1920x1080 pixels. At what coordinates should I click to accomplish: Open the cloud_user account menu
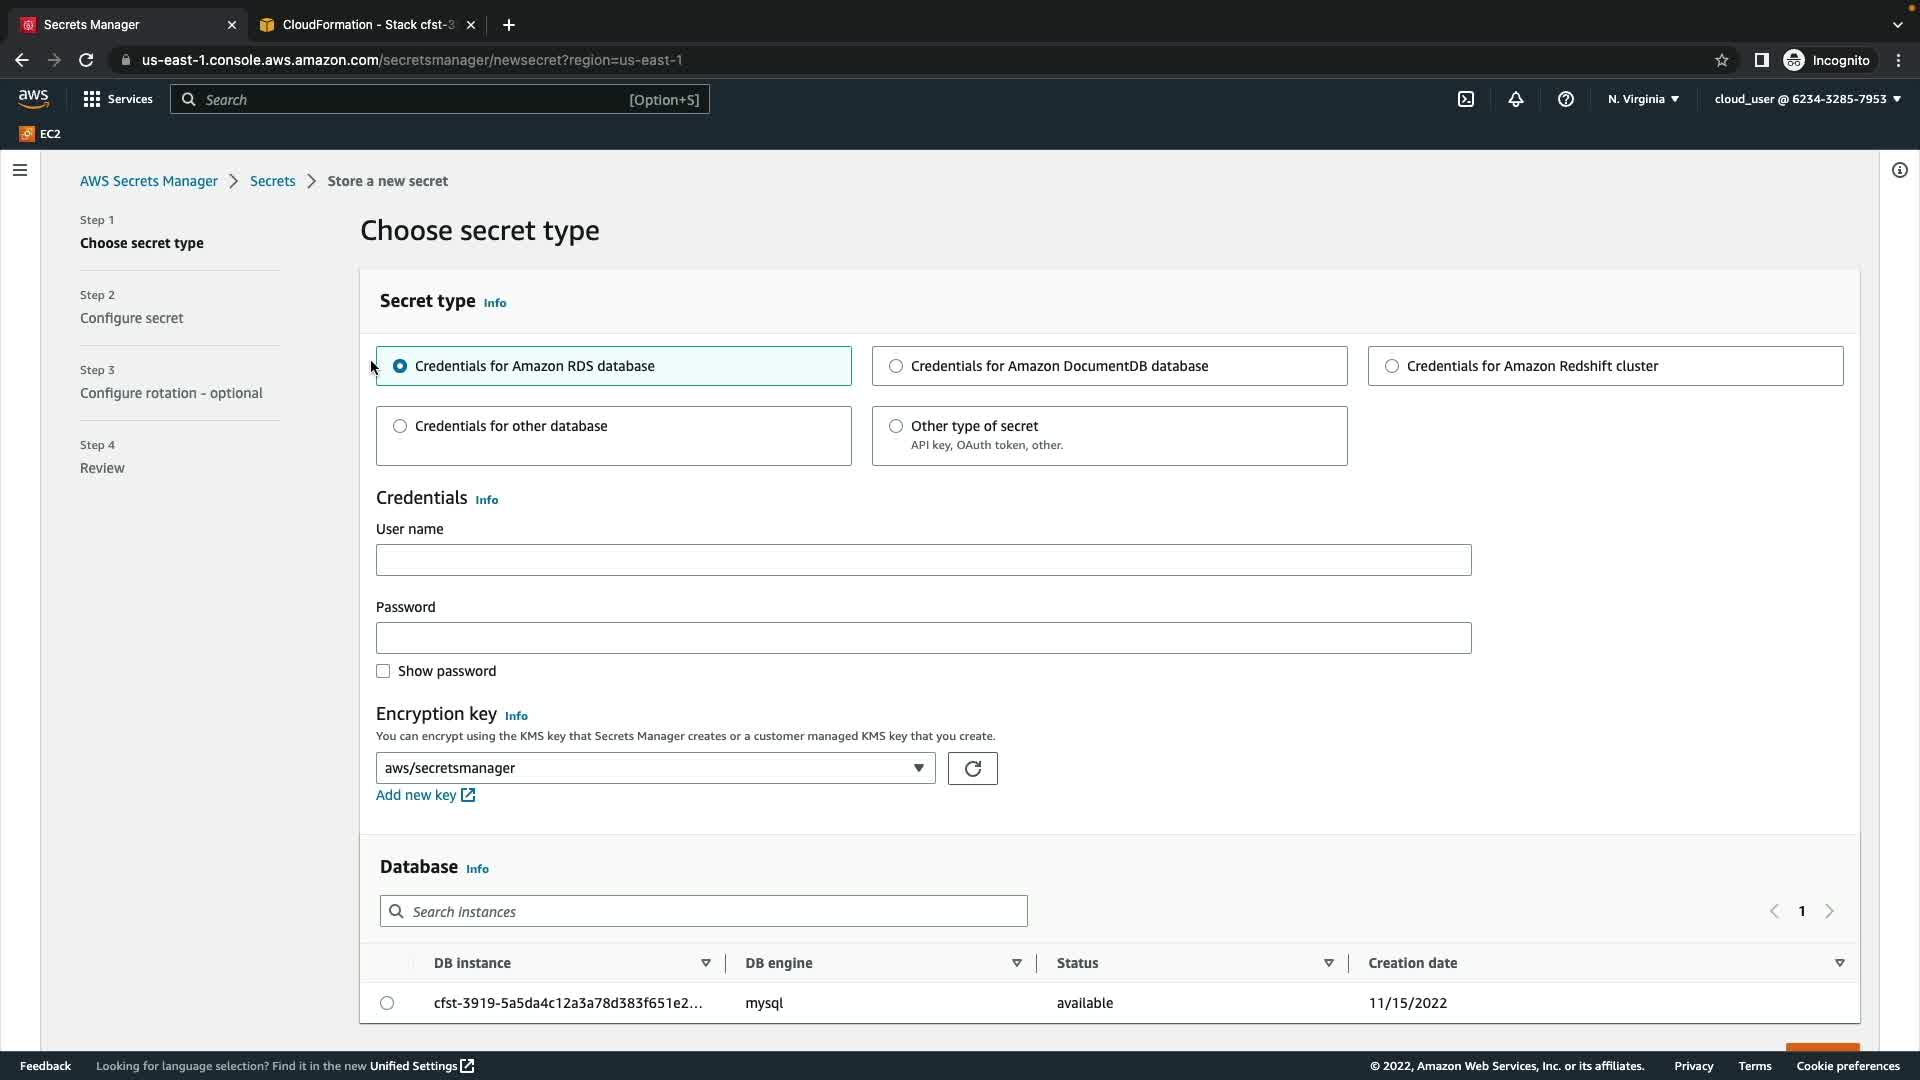pos(1807,99)
